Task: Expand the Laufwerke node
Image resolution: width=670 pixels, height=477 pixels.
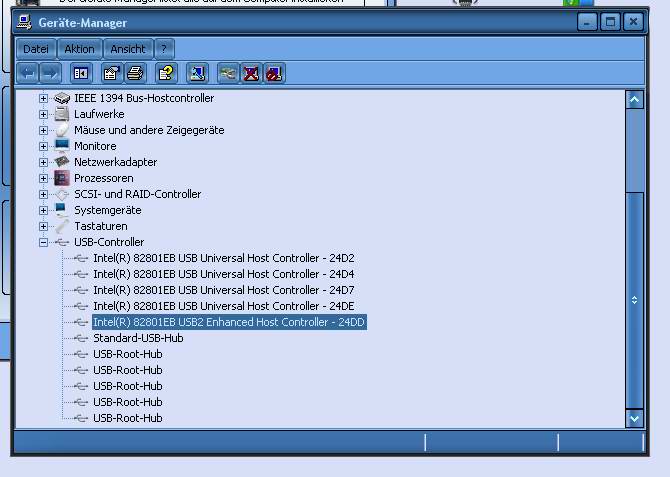Action: point(43,114)
